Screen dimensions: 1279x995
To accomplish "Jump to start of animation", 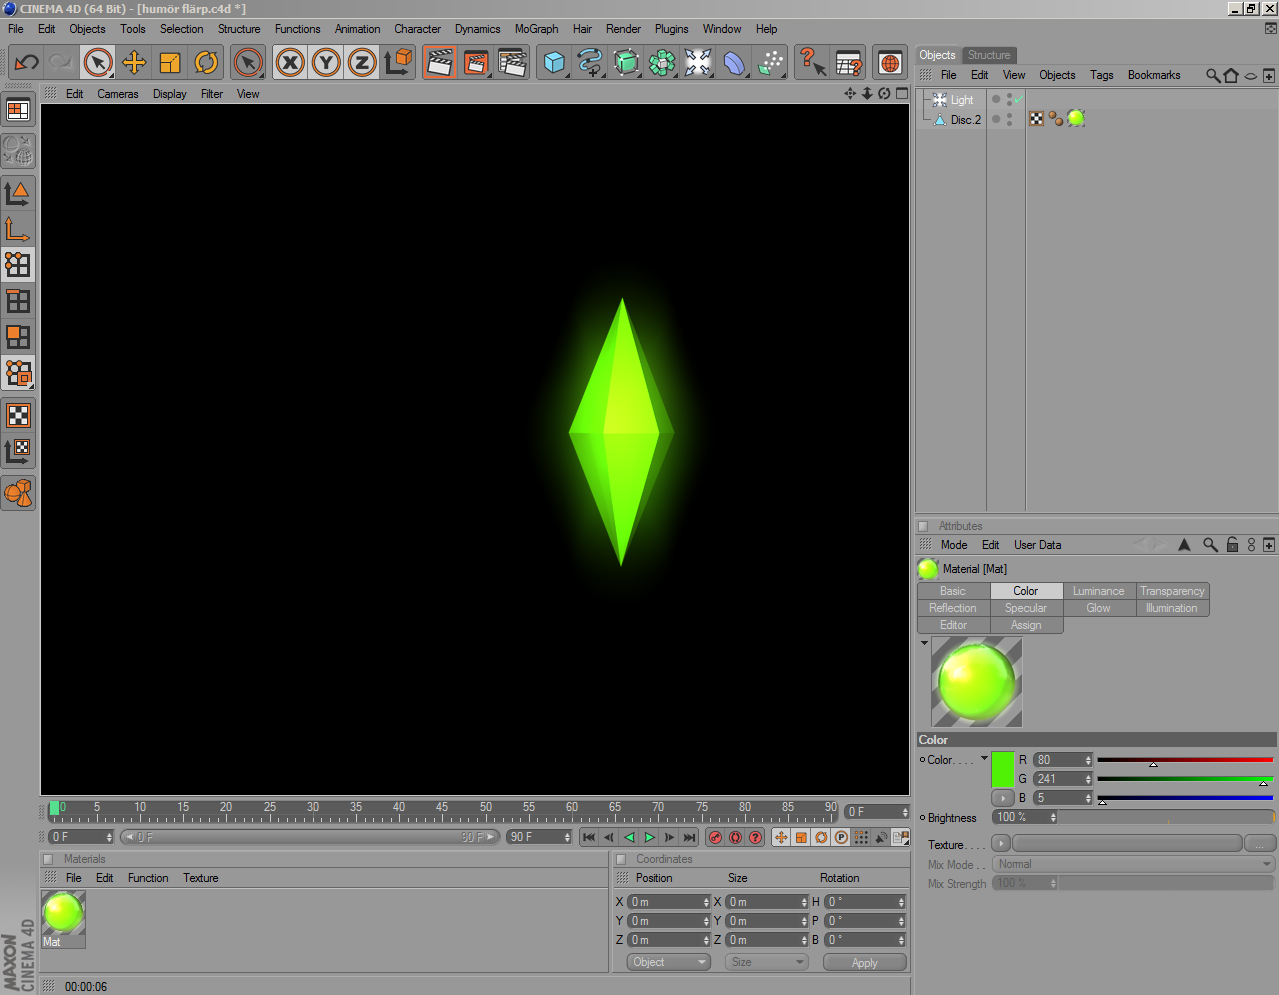I will [589, 837].
